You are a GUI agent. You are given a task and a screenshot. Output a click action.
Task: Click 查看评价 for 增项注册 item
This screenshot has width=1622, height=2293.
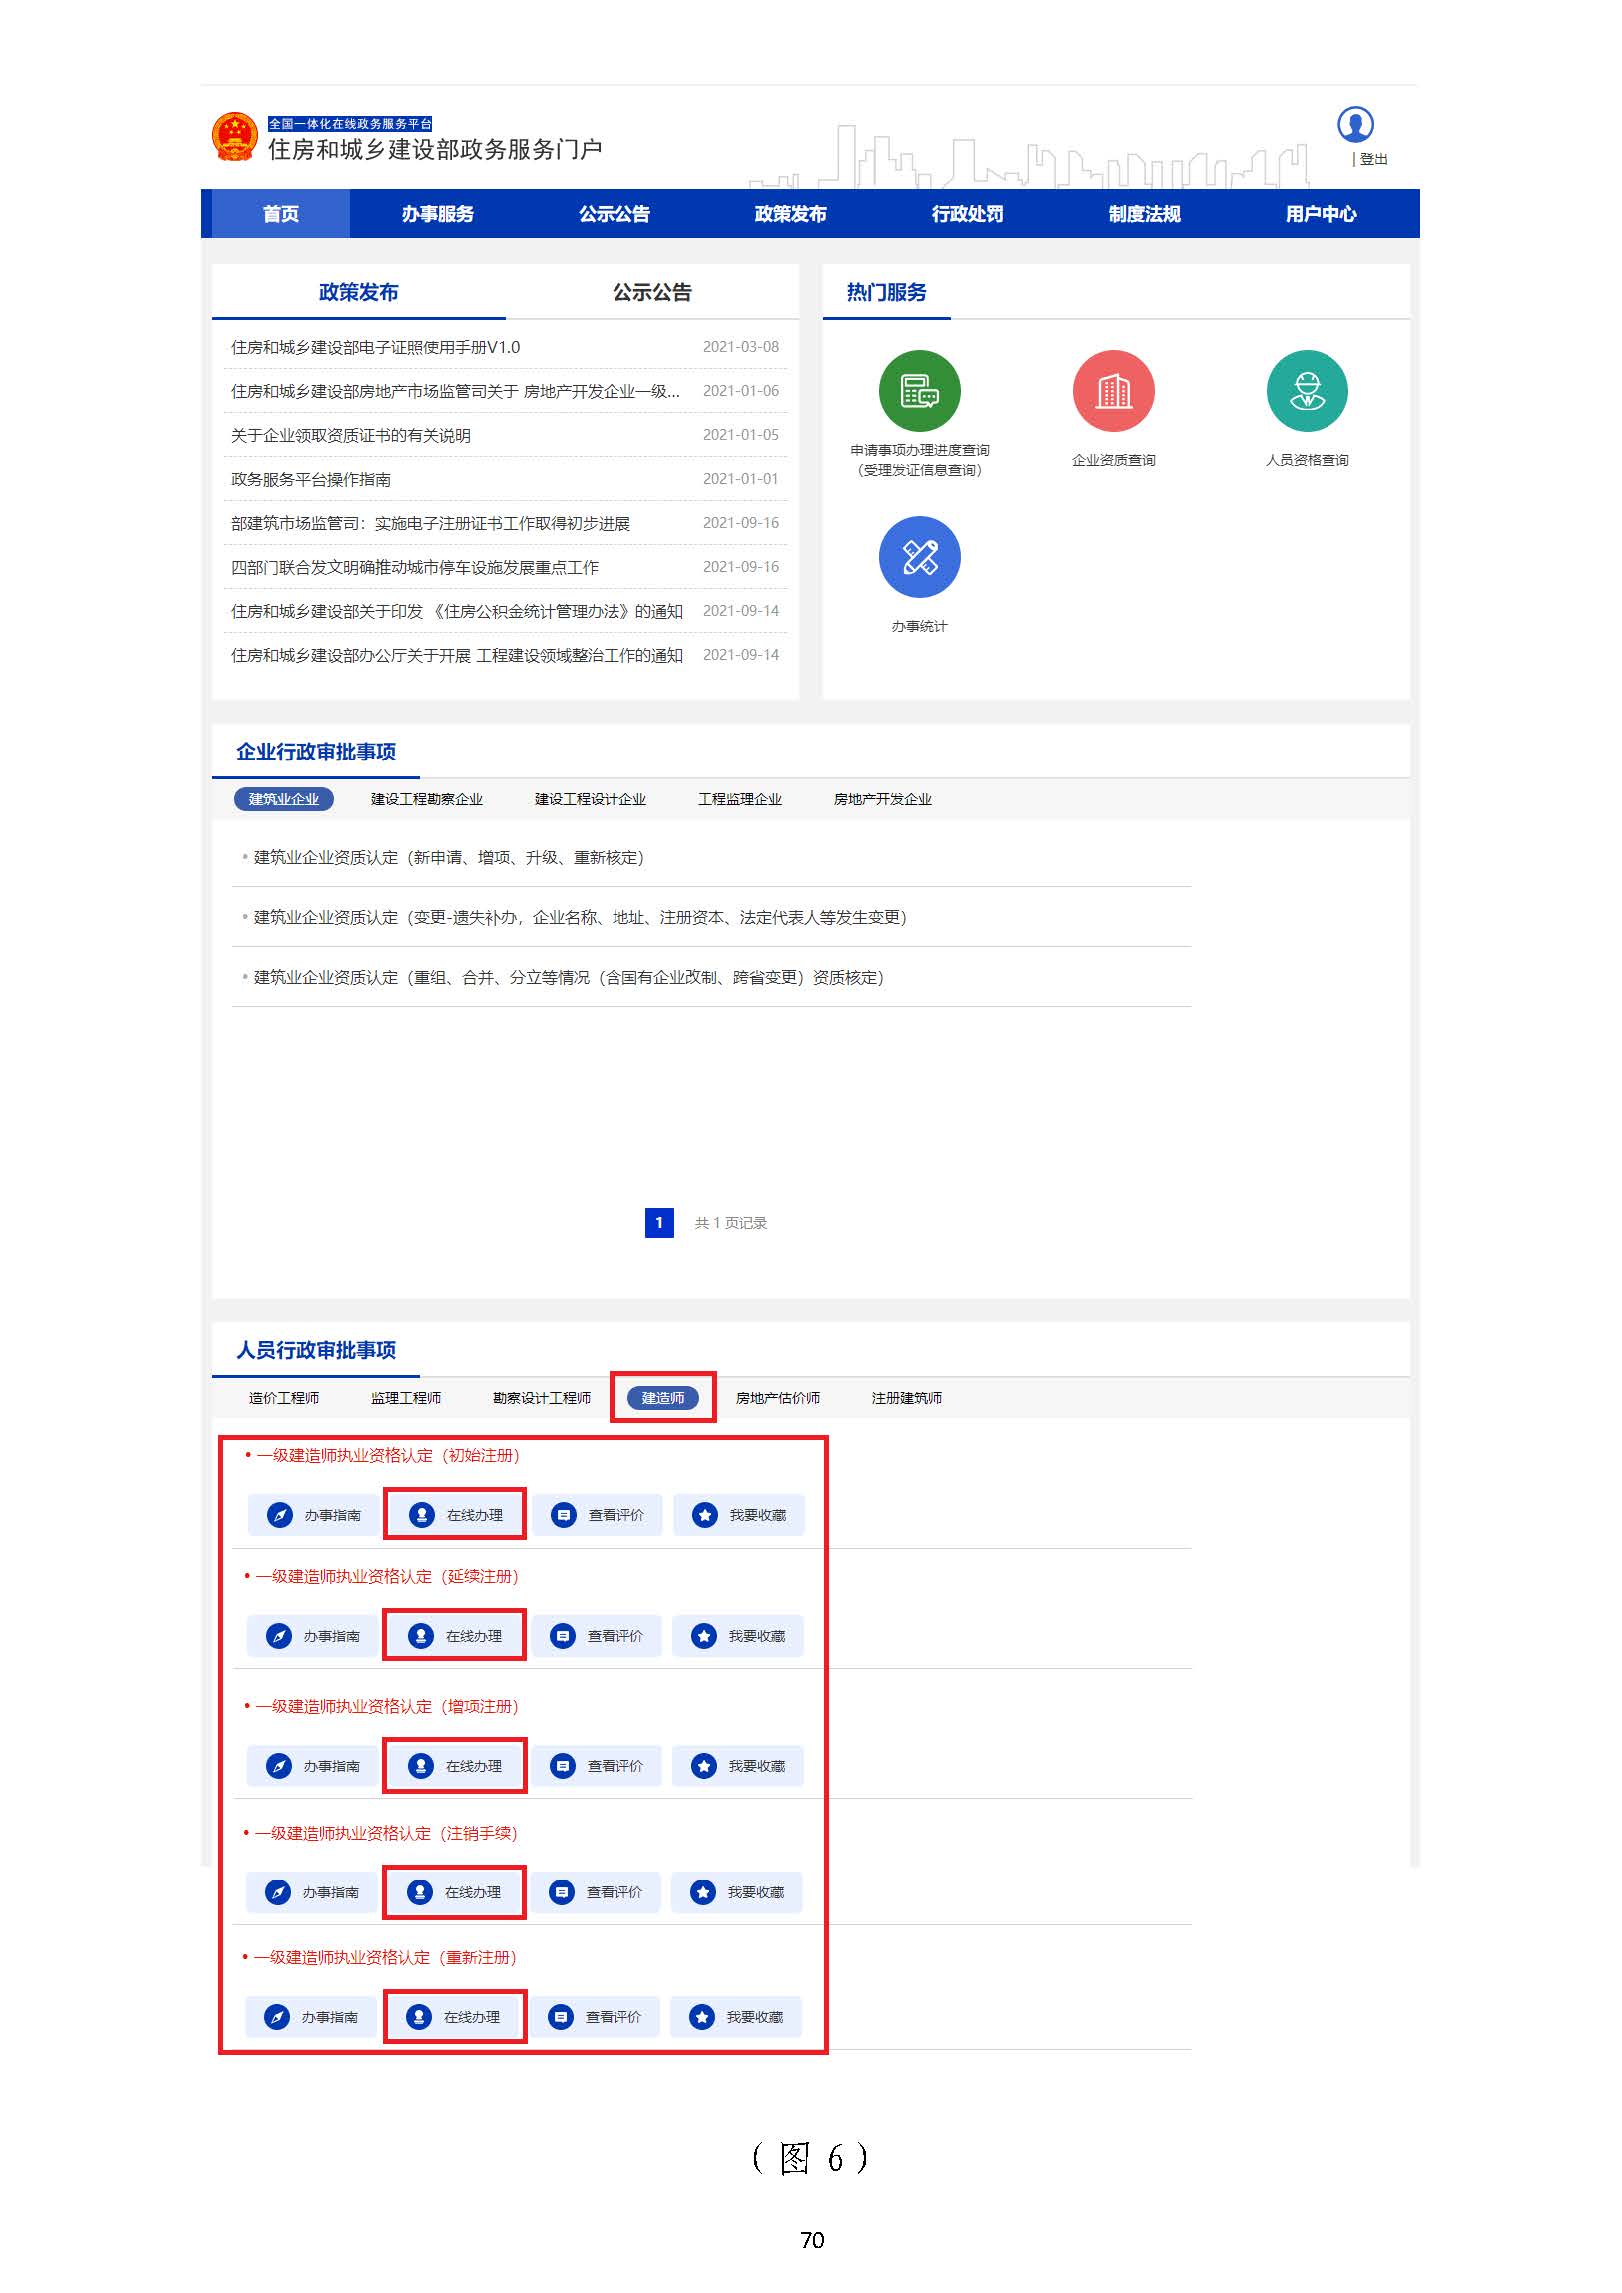(x=598, y=1766)
